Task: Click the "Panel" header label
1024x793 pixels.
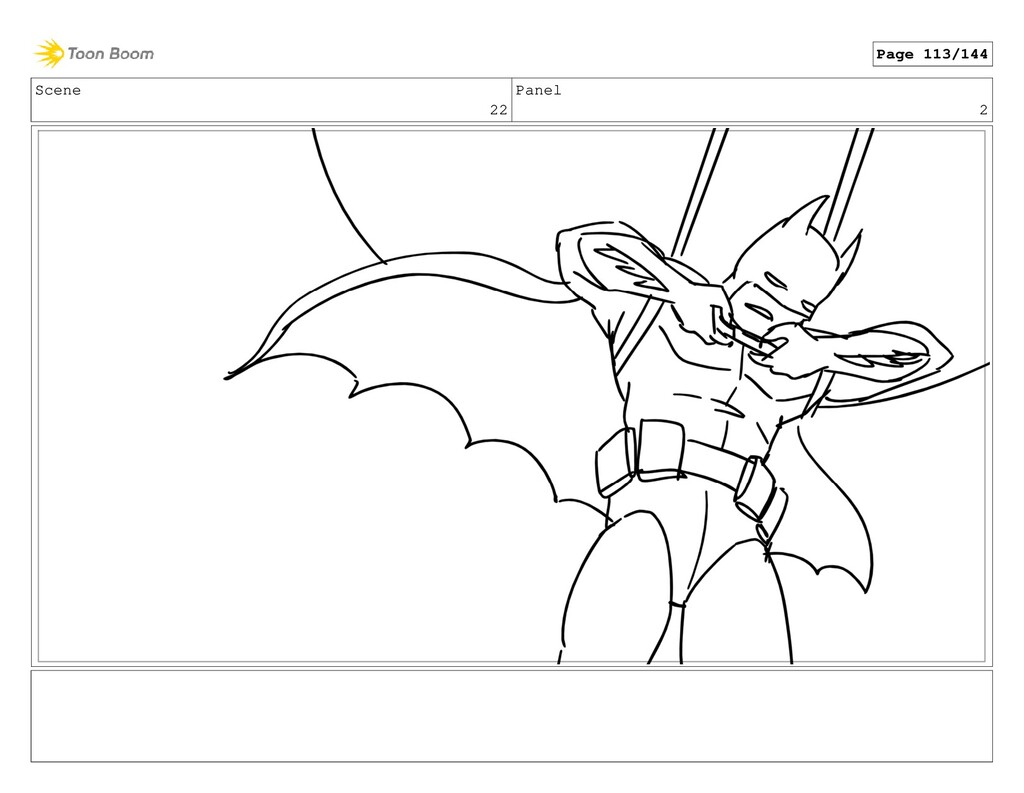Action: 538,90
